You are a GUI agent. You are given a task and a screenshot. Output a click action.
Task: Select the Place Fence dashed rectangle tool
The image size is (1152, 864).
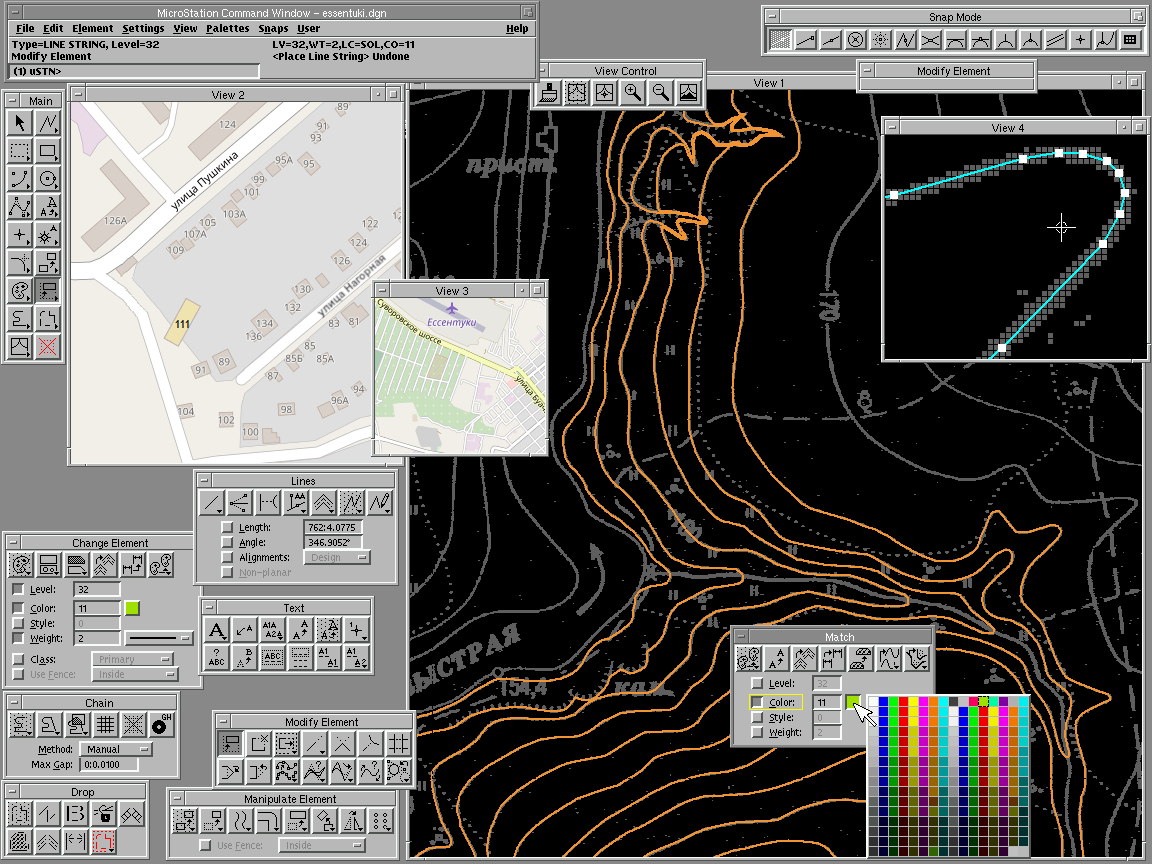[19, 151]
